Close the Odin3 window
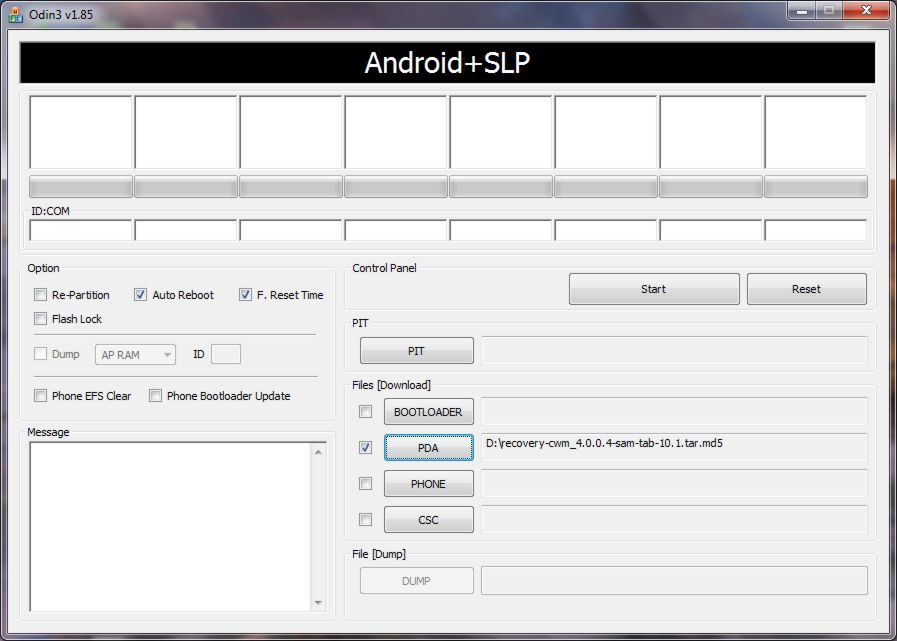 tap(866, 11)
